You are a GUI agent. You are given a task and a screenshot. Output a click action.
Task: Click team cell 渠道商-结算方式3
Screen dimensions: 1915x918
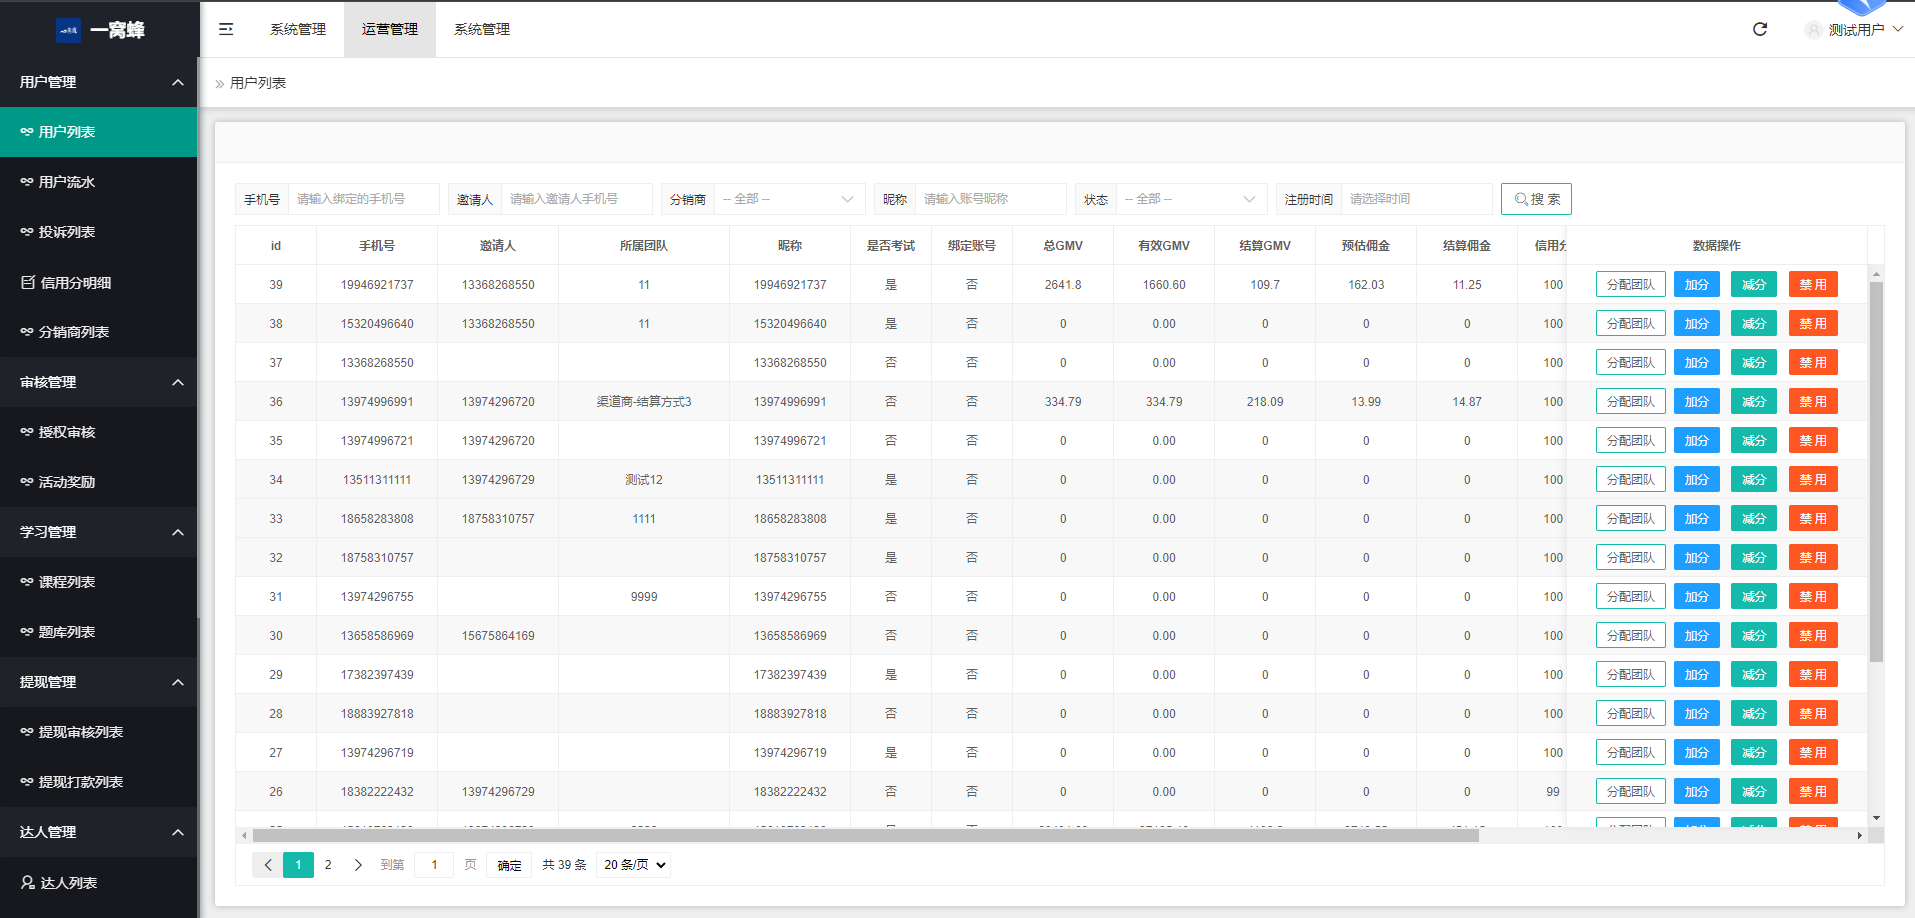tap(644, 402)
